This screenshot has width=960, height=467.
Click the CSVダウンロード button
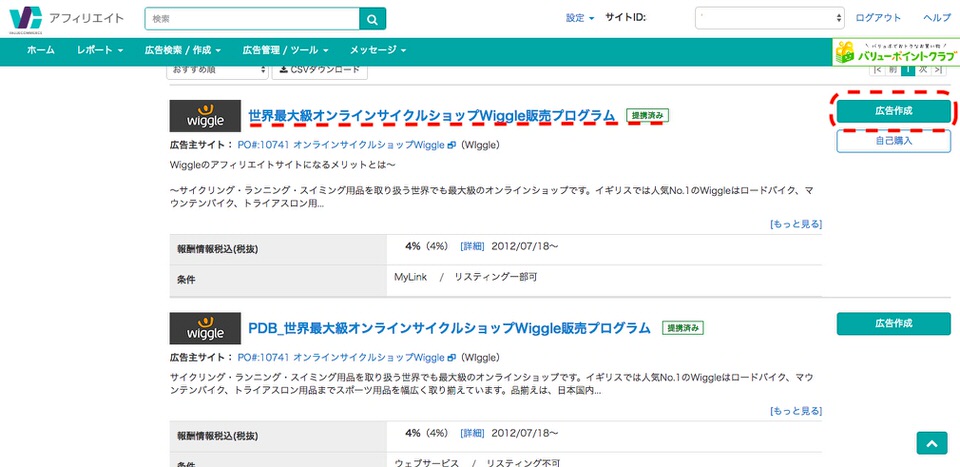point(320,70)
